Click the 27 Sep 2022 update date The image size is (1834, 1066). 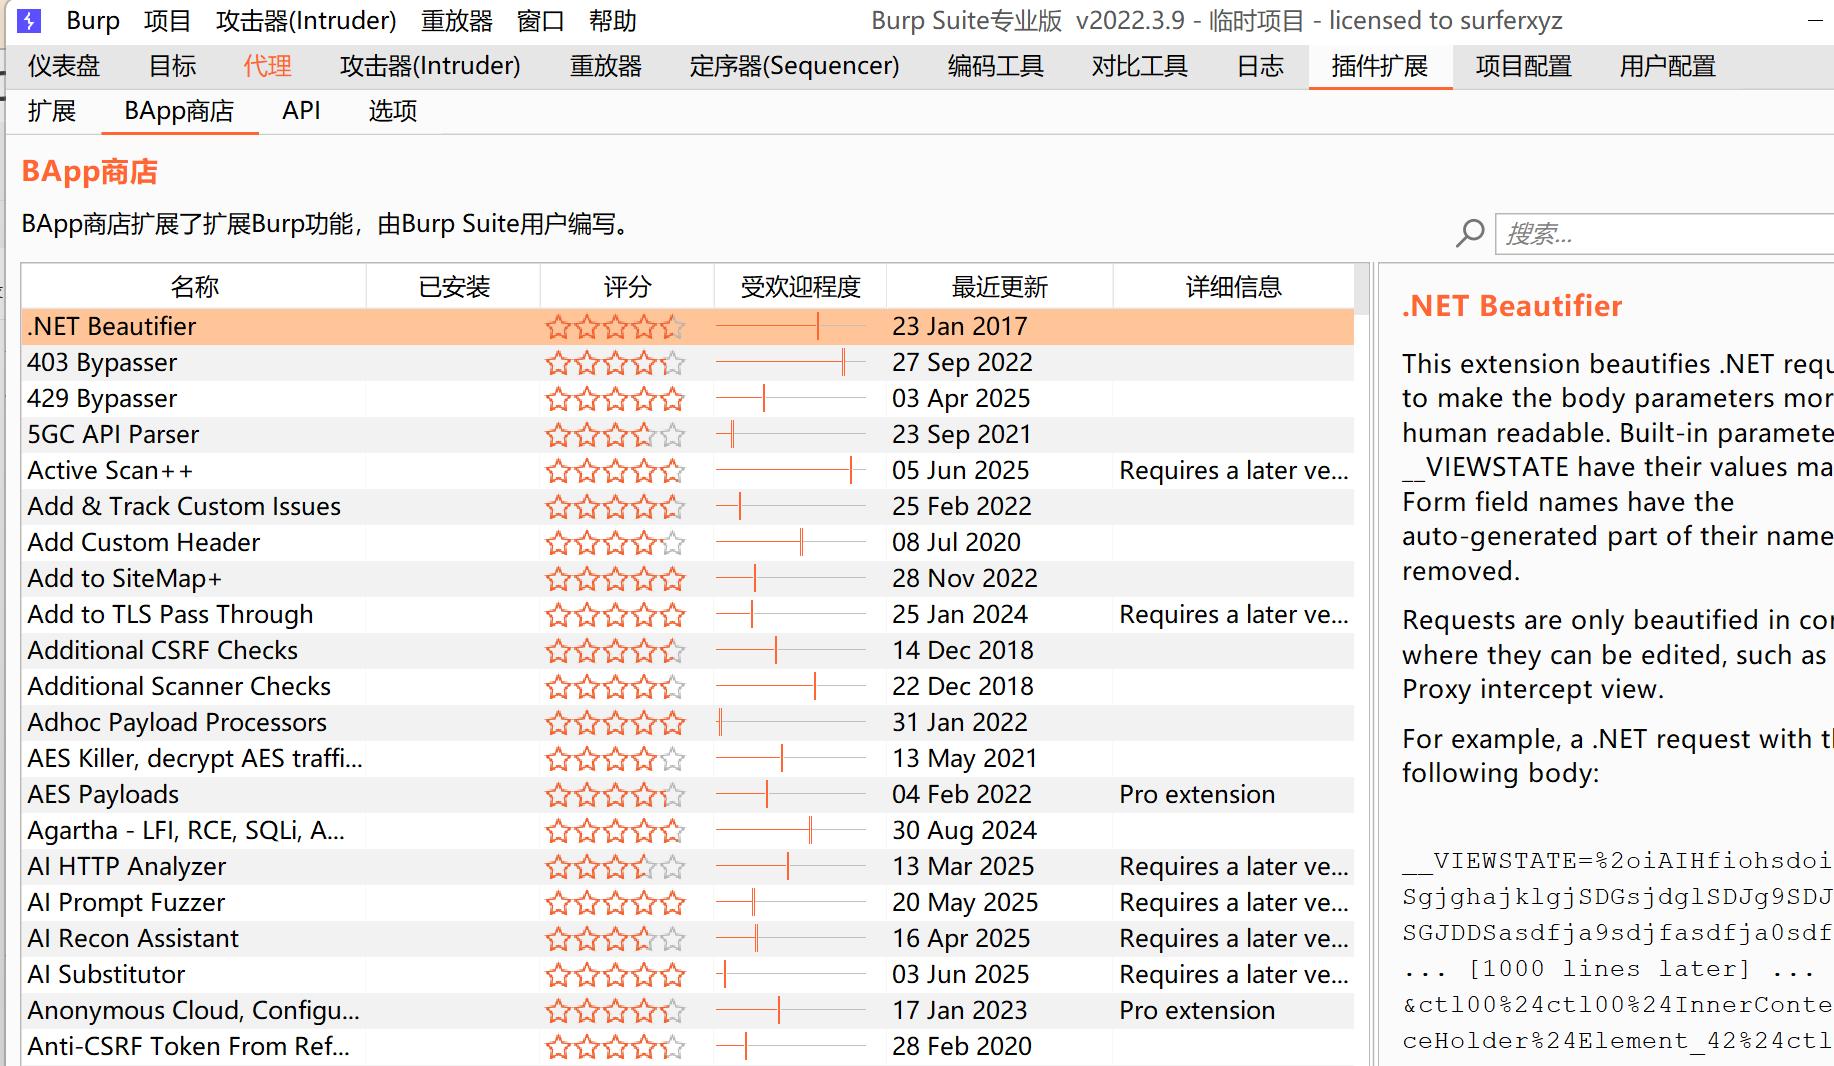(x=962, y=363)
